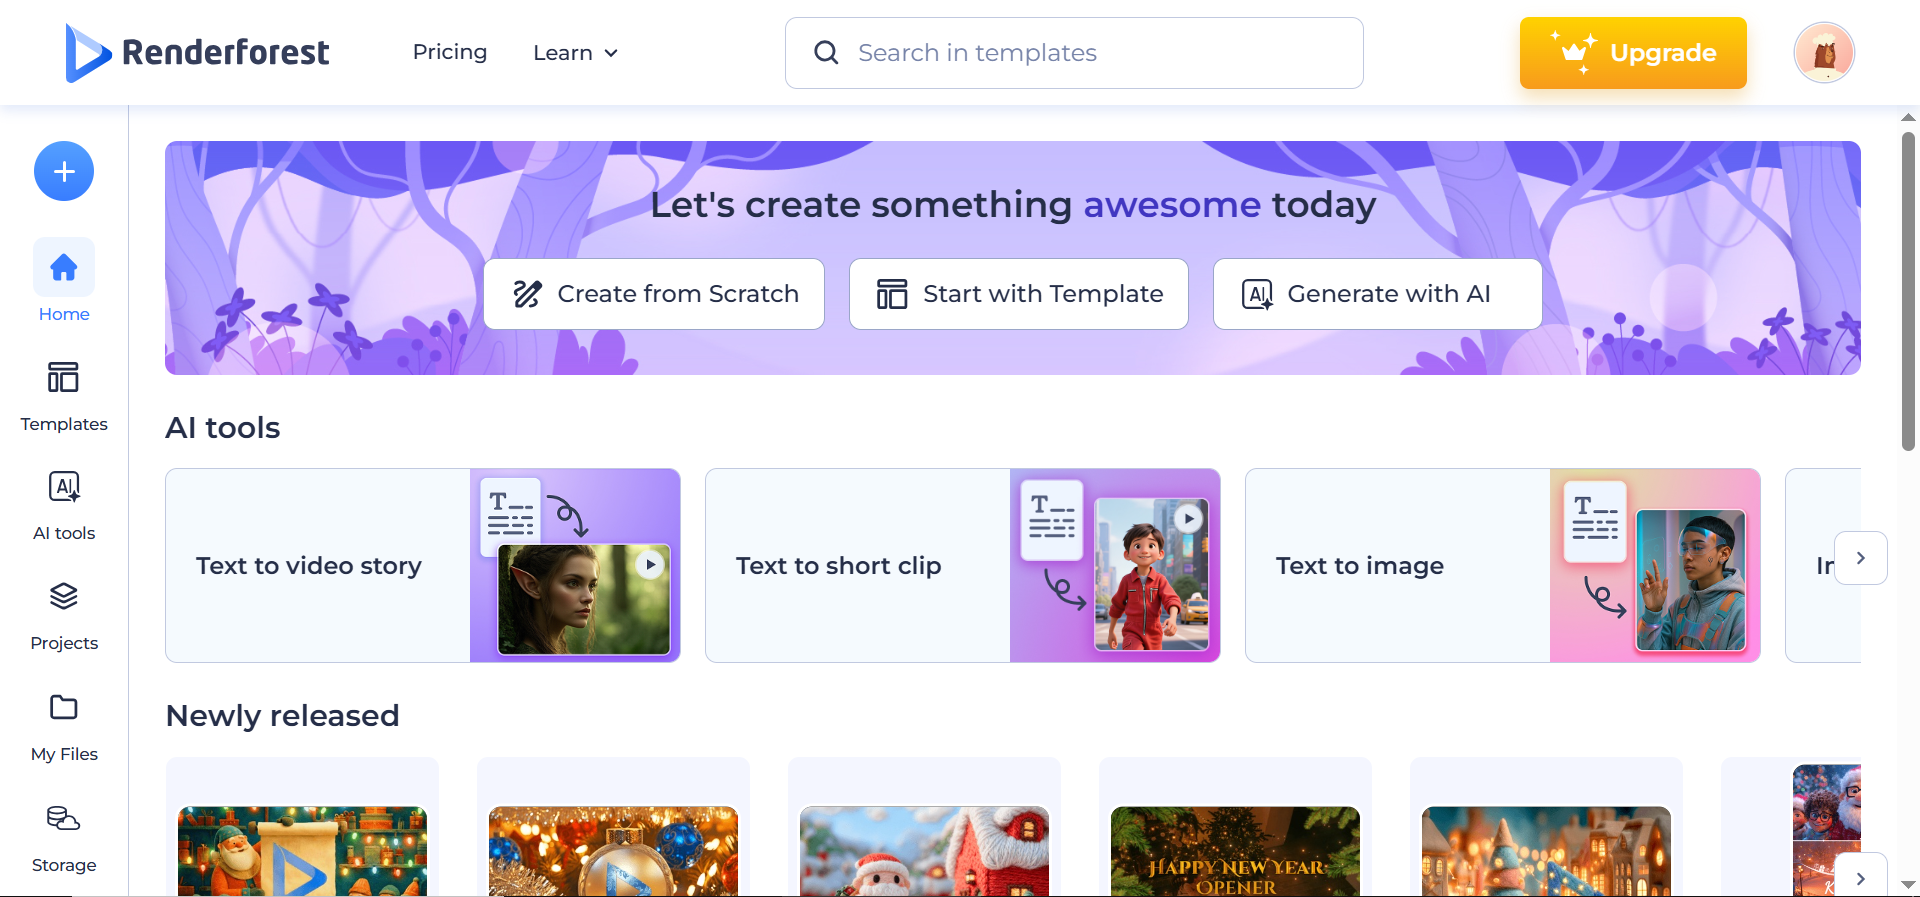This screenshot has width=1920, height=897.
Task: Open the Pricing menu item
Action: [450, 52]
